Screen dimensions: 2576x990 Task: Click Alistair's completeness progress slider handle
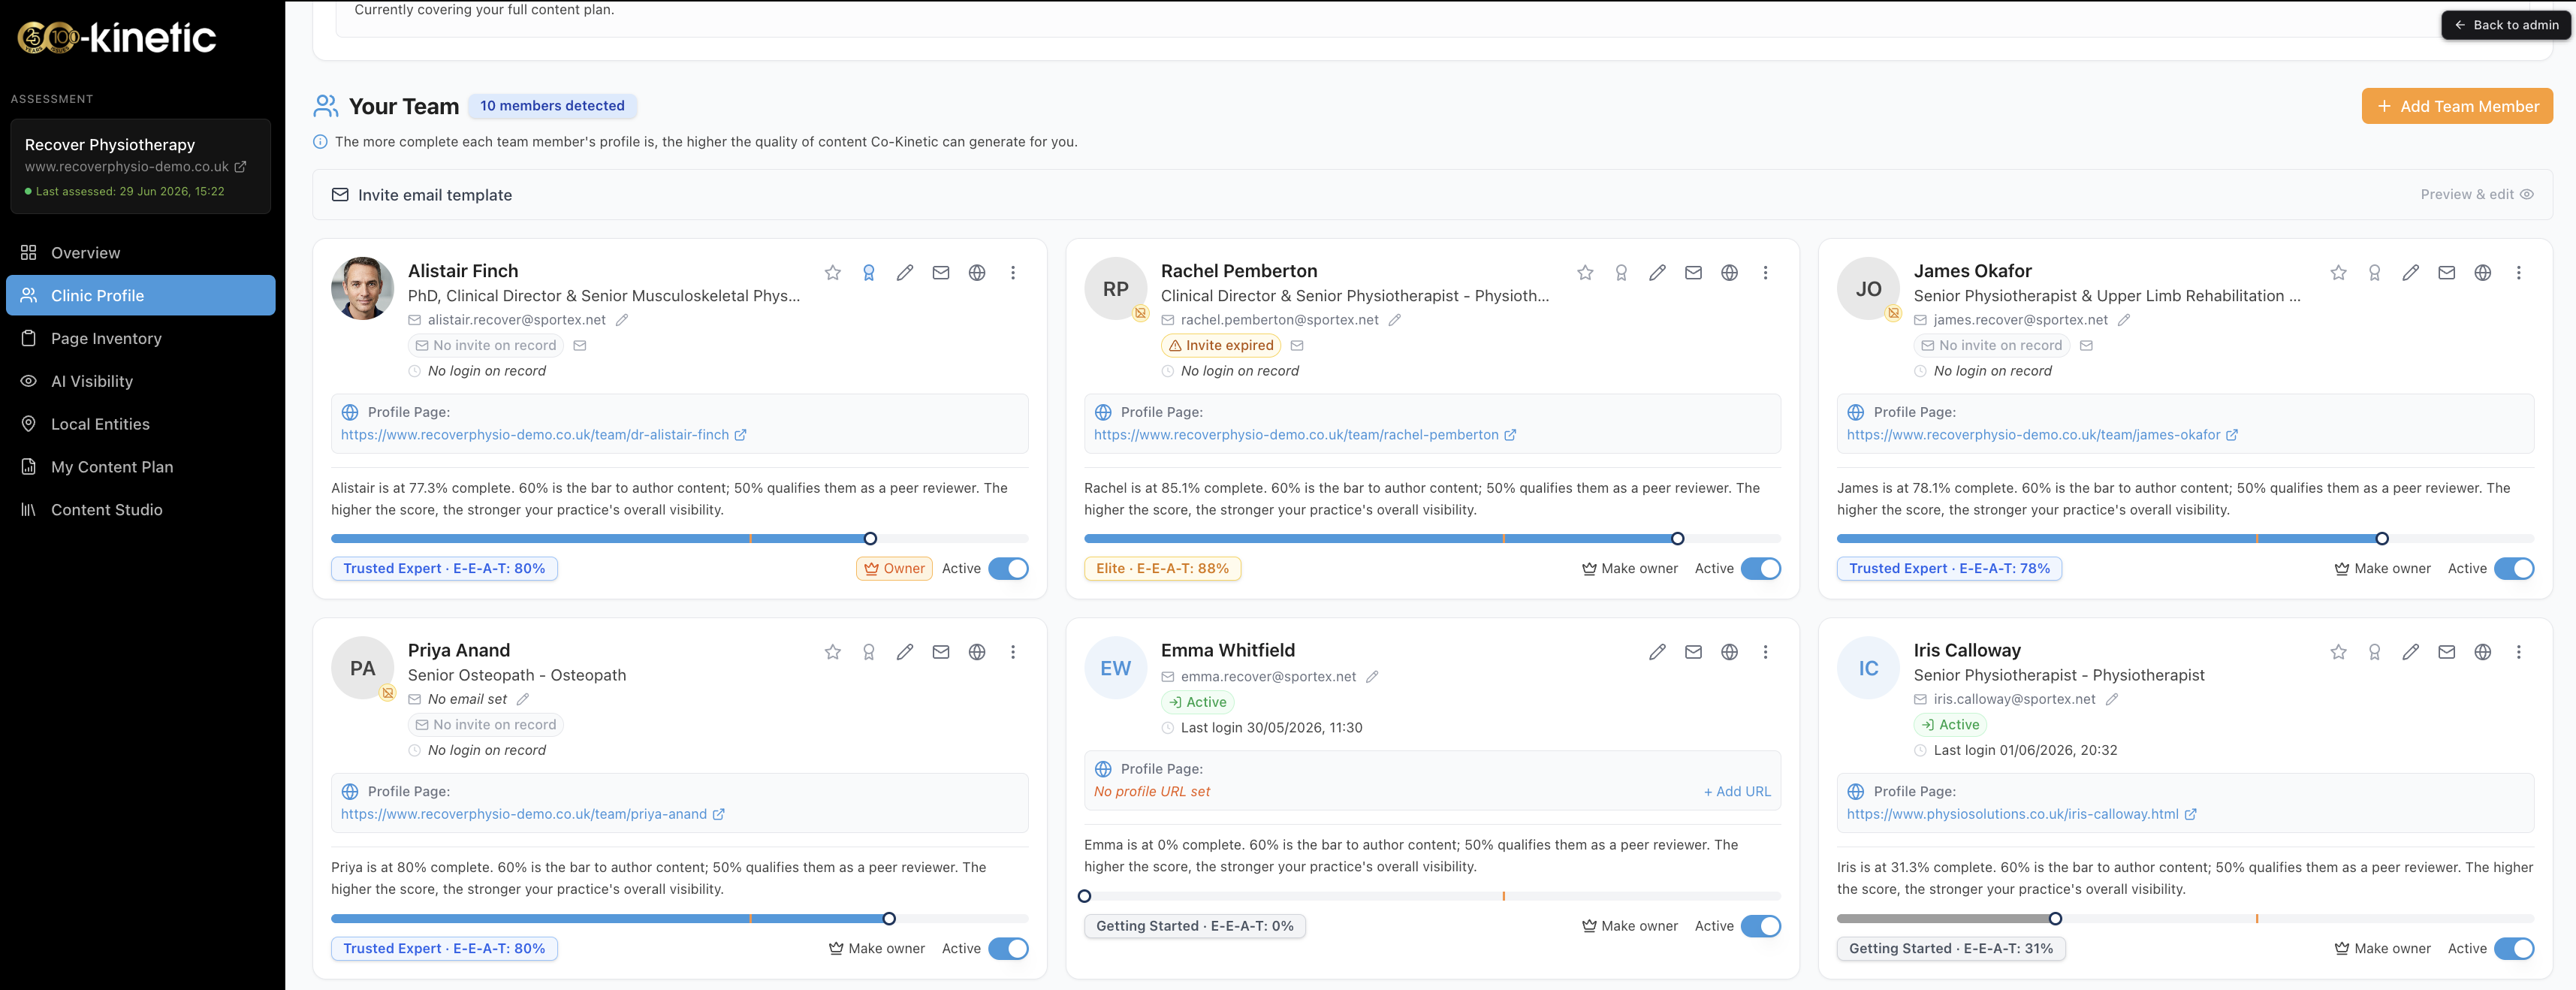click(870, 539)
